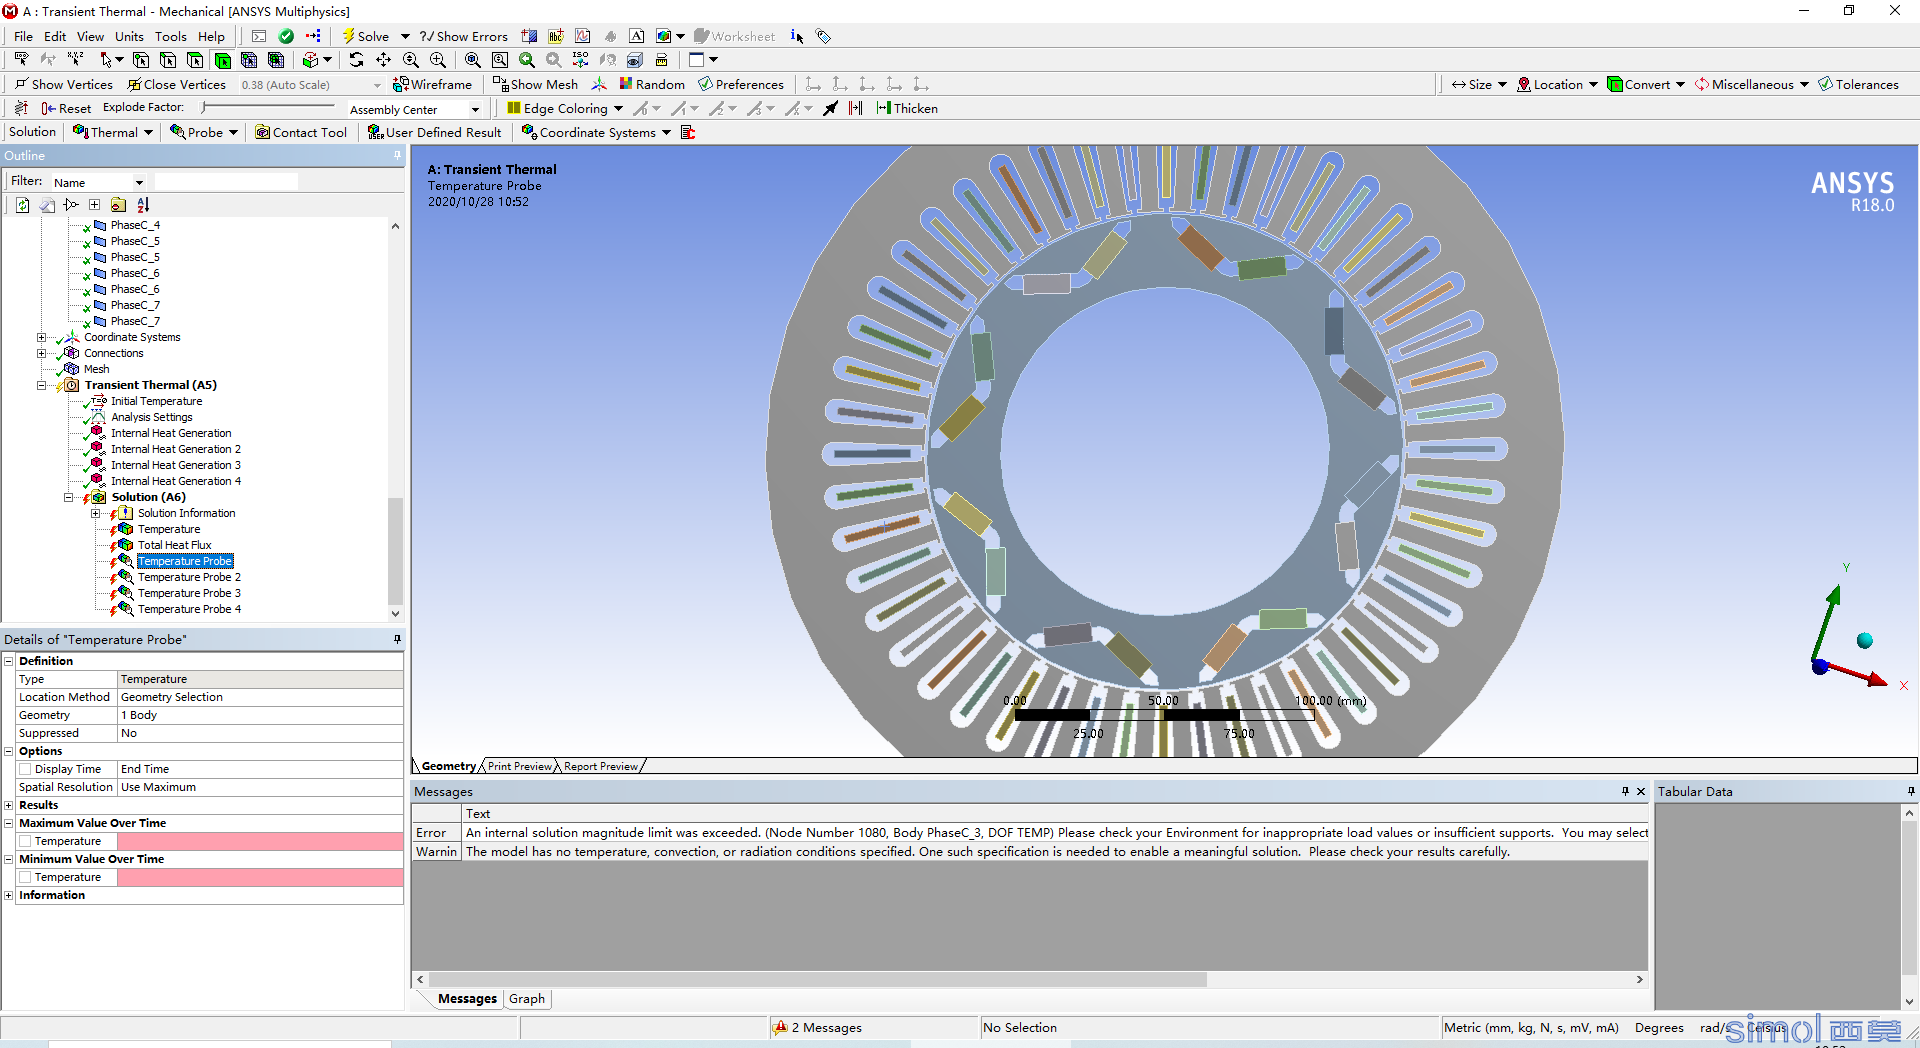Toggle Thicken edge display

click(x=906, y=108)
